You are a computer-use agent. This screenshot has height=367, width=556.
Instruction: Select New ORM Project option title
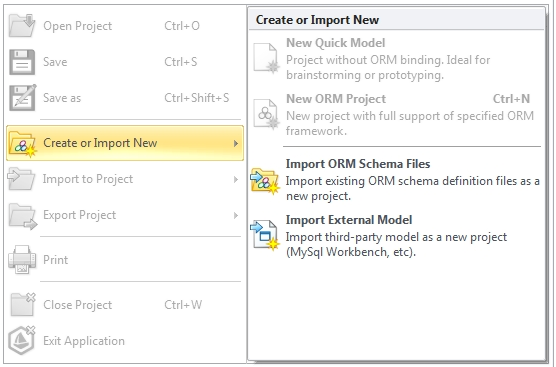click(336, 99)
